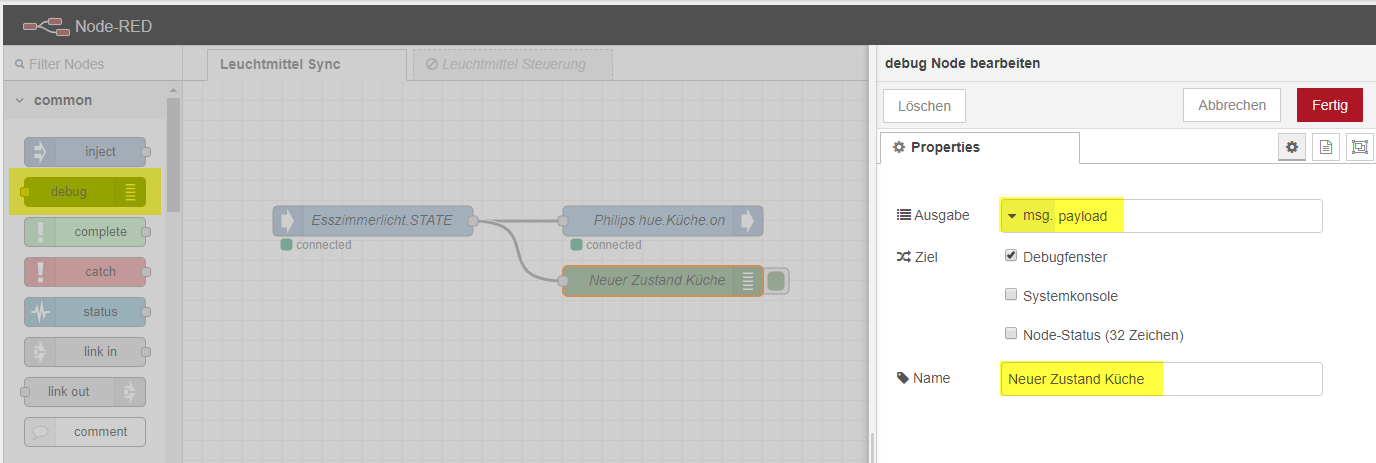Click the Abbrechen button

click(1232, 105)
